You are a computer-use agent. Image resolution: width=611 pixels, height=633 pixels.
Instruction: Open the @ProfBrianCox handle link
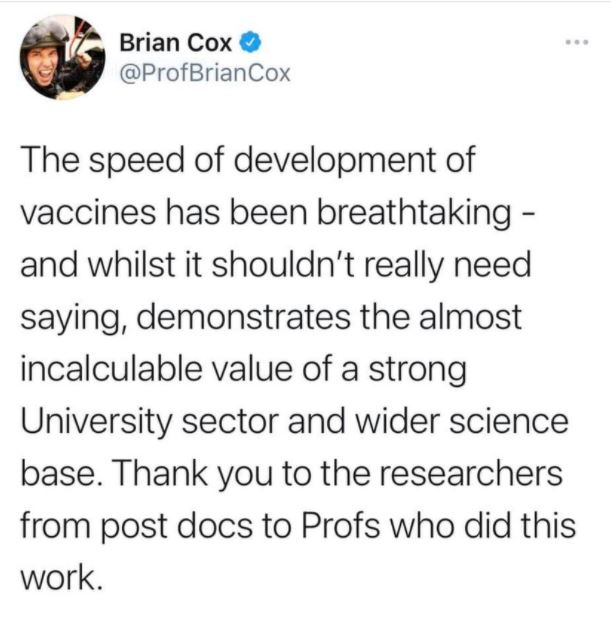pyautogui.click(x=205, y=73)
